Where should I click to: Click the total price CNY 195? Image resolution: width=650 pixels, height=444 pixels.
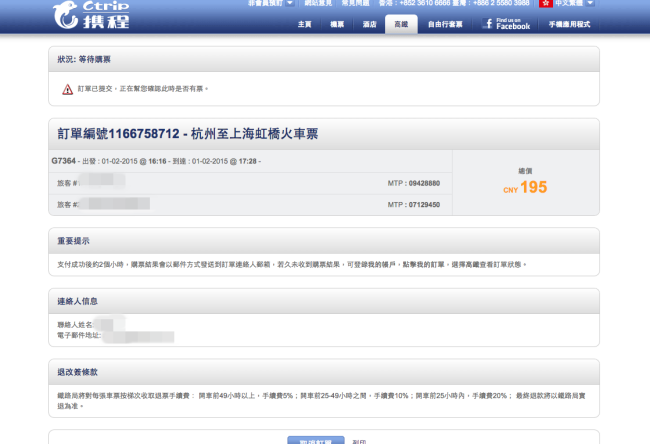[525, 187]
